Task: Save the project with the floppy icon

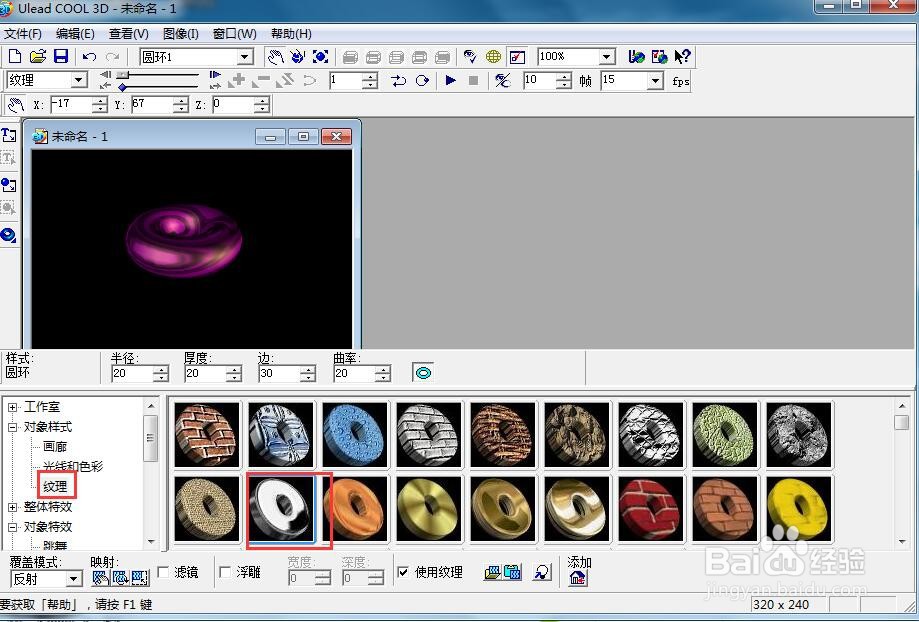Action: tap(61, 56)
